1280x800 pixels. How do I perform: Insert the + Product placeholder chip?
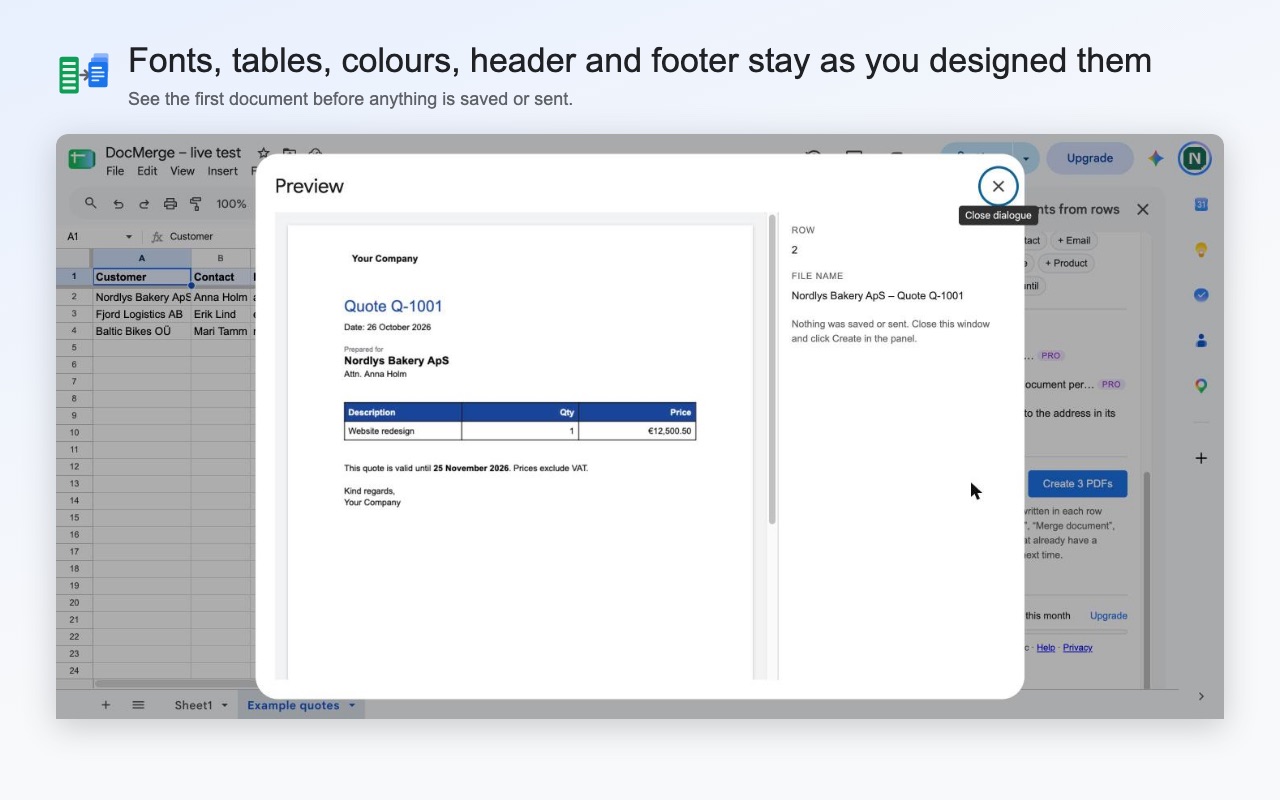(1066, 263)
